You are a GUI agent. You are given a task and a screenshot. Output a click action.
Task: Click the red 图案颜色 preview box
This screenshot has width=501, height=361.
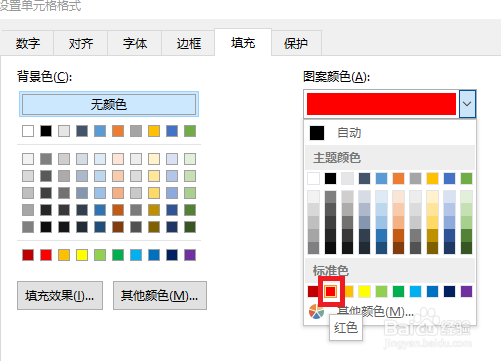coord(381,104)
